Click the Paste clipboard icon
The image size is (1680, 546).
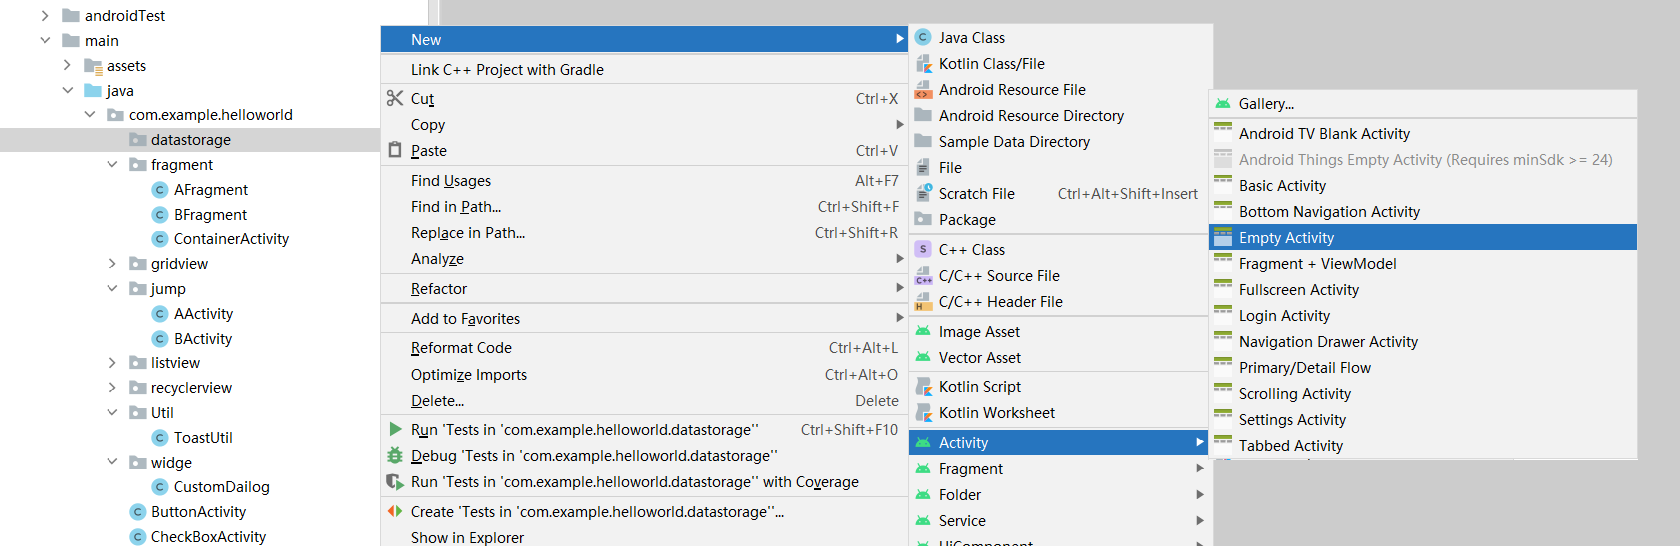395,150
